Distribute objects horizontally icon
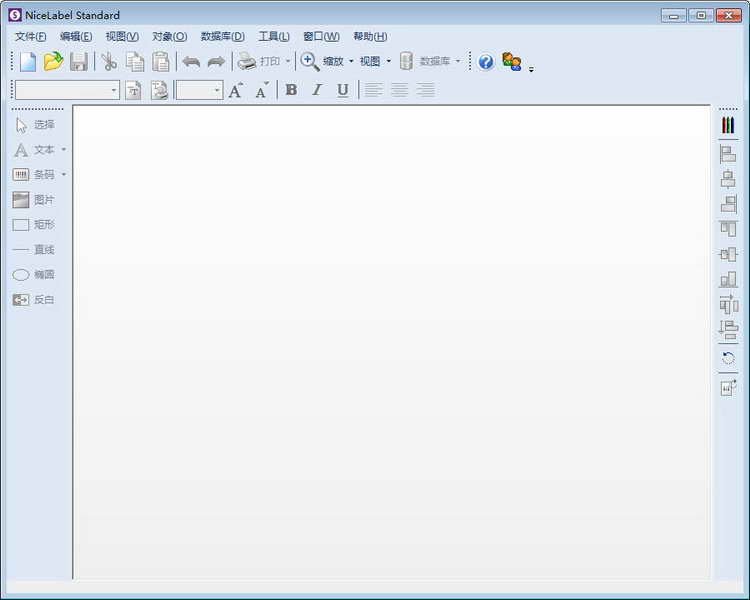Screen dimensions: 750x600 click(x=728, y=304)
